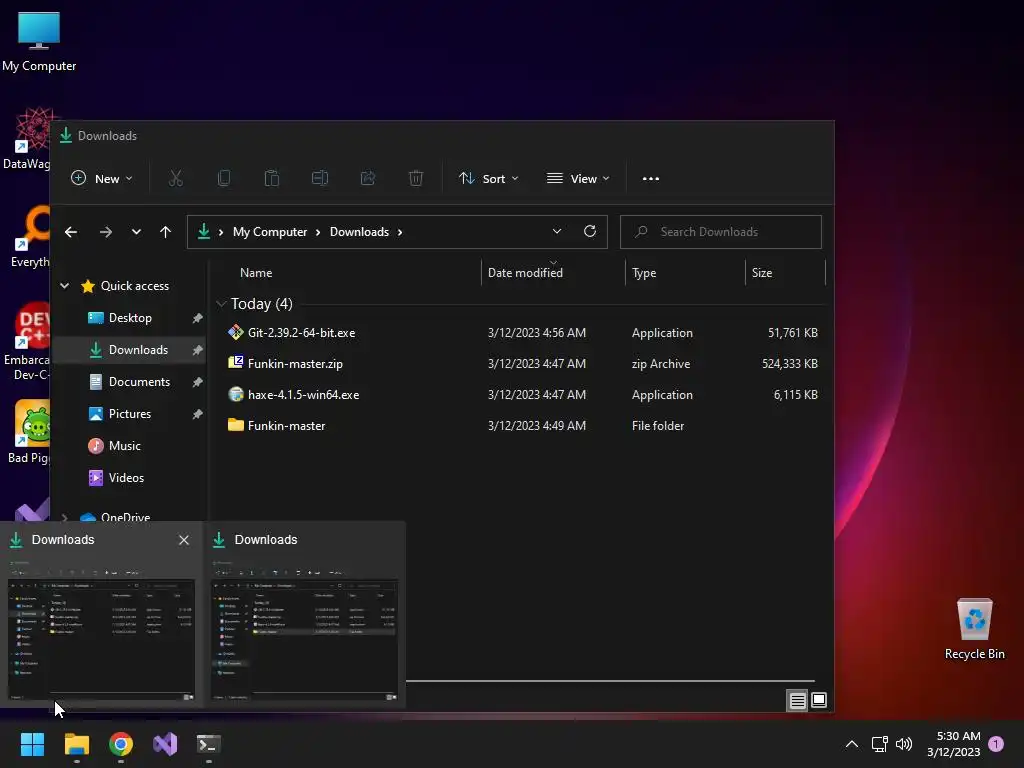Open the Sort options dropdown
This screenshot has width=1024, height=768.
[488, 178]
